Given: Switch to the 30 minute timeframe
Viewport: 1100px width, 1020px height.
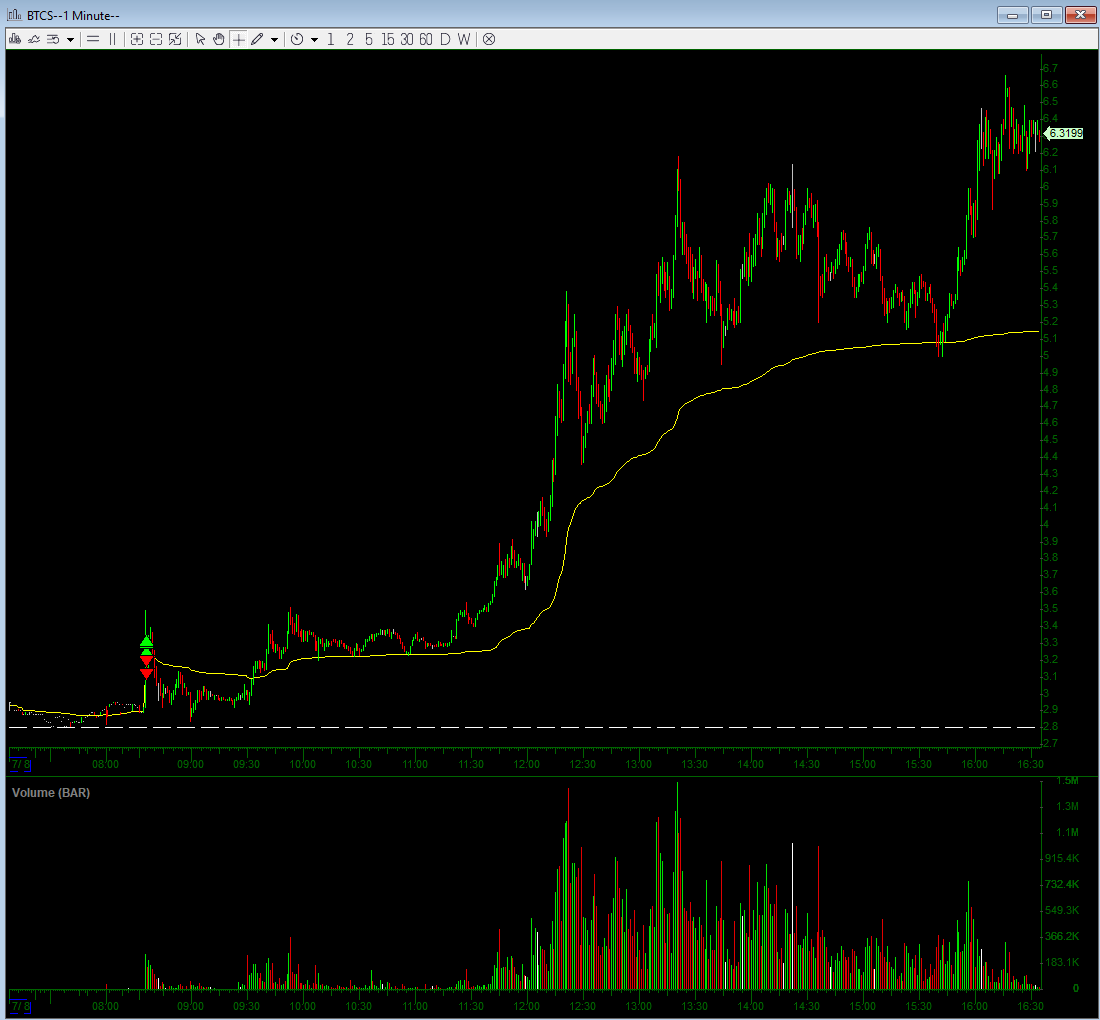Looking at the screenshot, I should (407, 39).
